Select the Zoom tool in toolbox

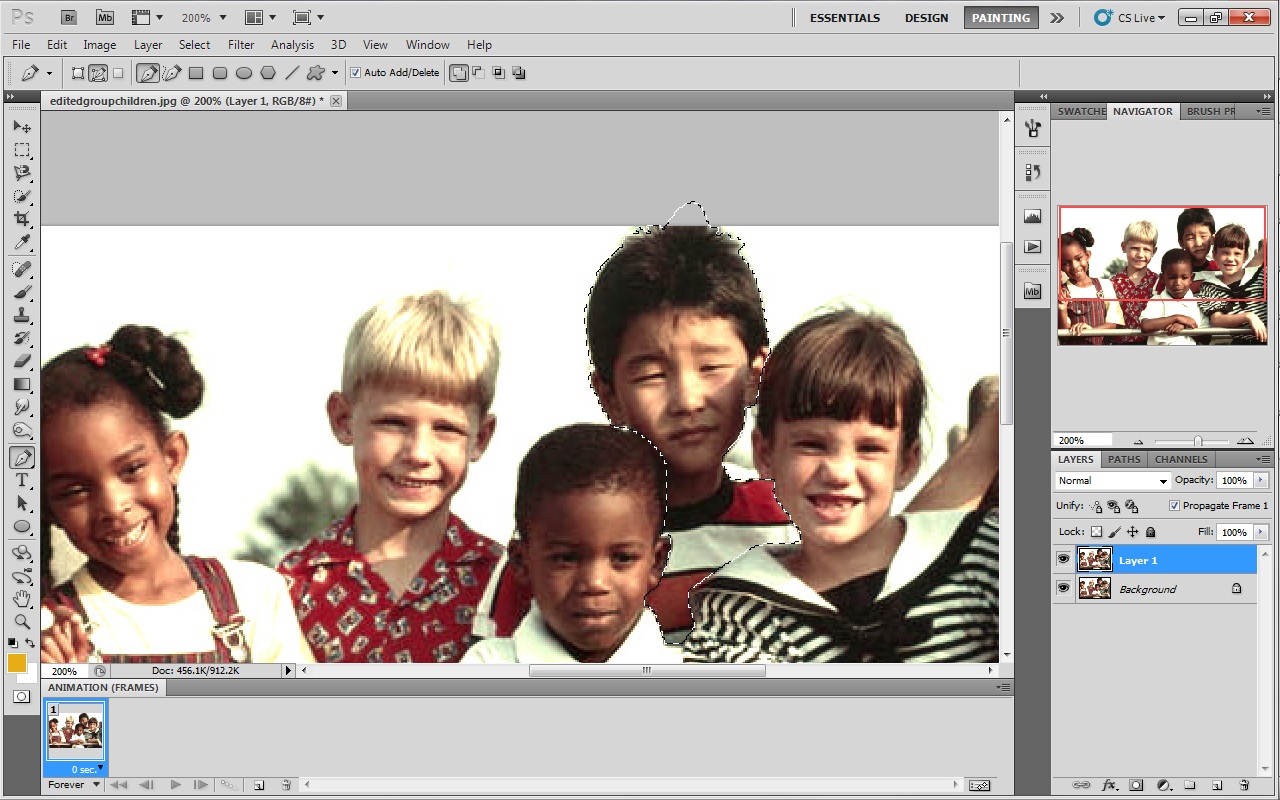point(22,621)
